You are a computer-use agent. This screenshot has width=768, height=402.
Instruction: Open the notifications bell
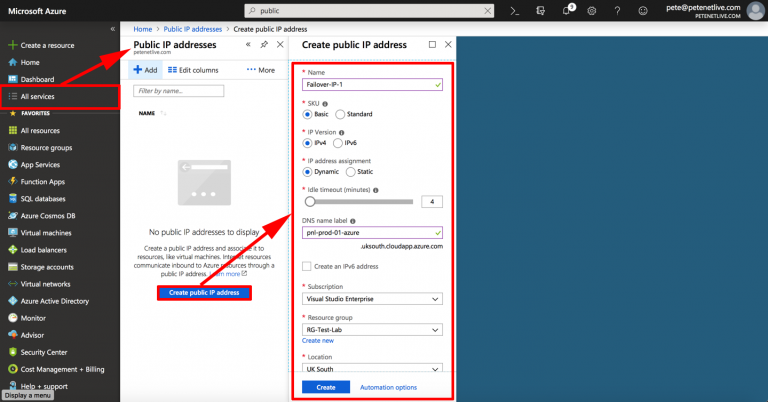coord(567,10)
